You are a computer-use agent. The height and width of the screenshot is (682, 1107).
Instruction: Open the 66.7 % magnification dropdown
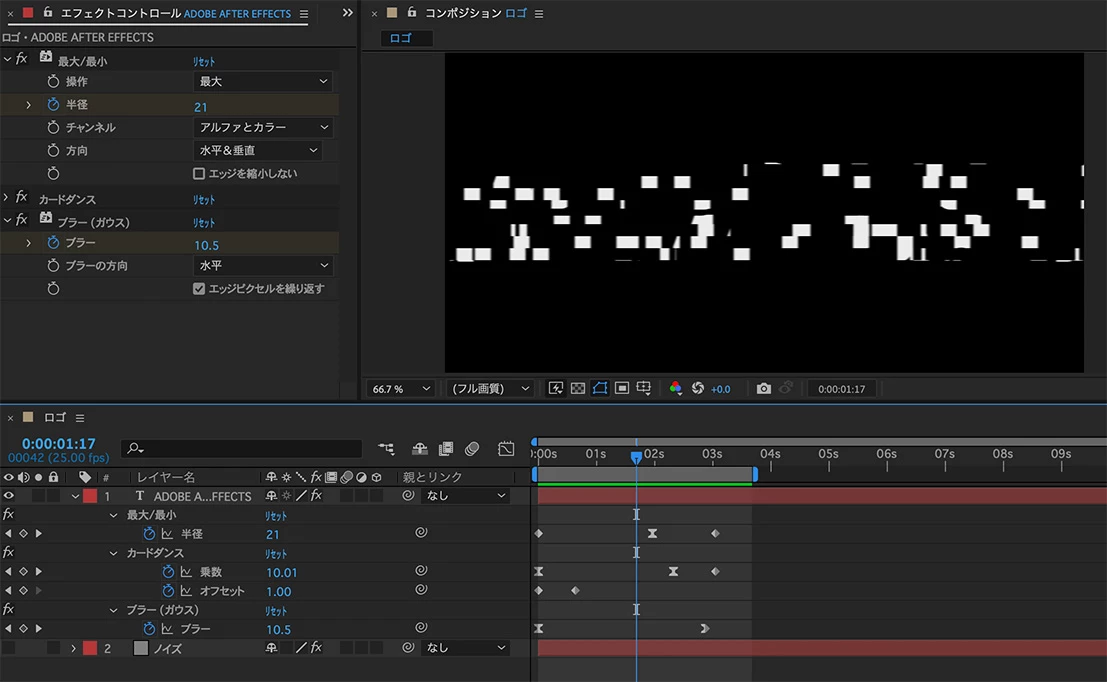[400, 389]
